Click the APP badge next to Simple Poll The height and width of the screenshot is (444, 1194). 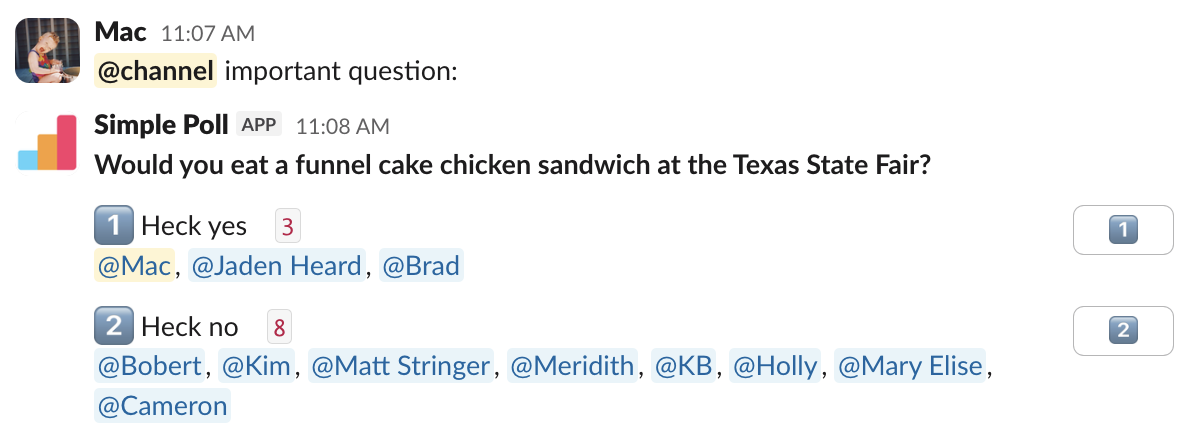tap(259, 125)
